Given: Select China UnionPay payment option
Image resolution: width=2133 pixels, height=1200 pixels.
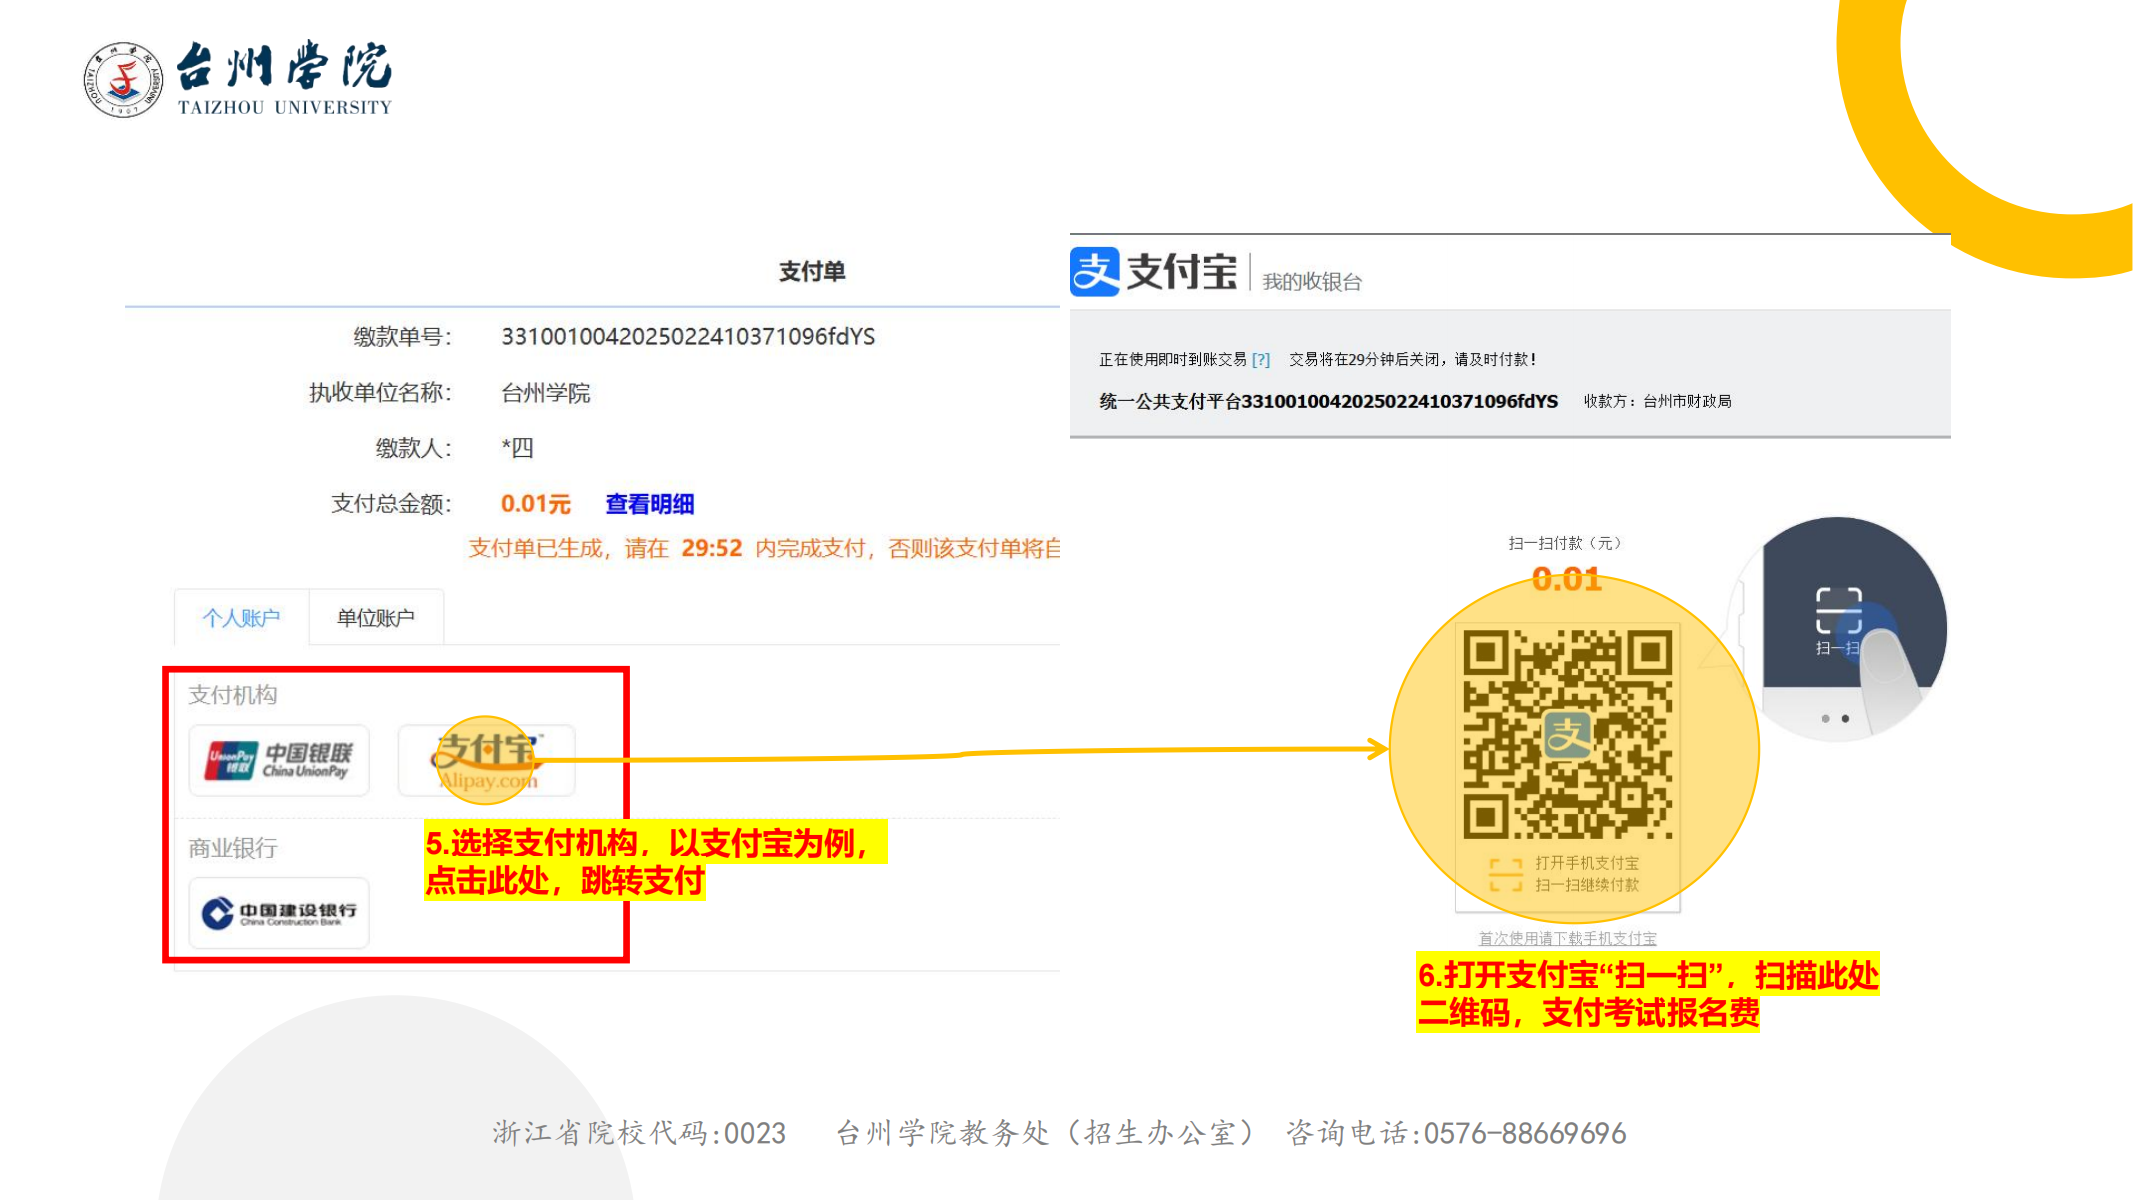Looking at the screenshot, I should tap(279, 761).
